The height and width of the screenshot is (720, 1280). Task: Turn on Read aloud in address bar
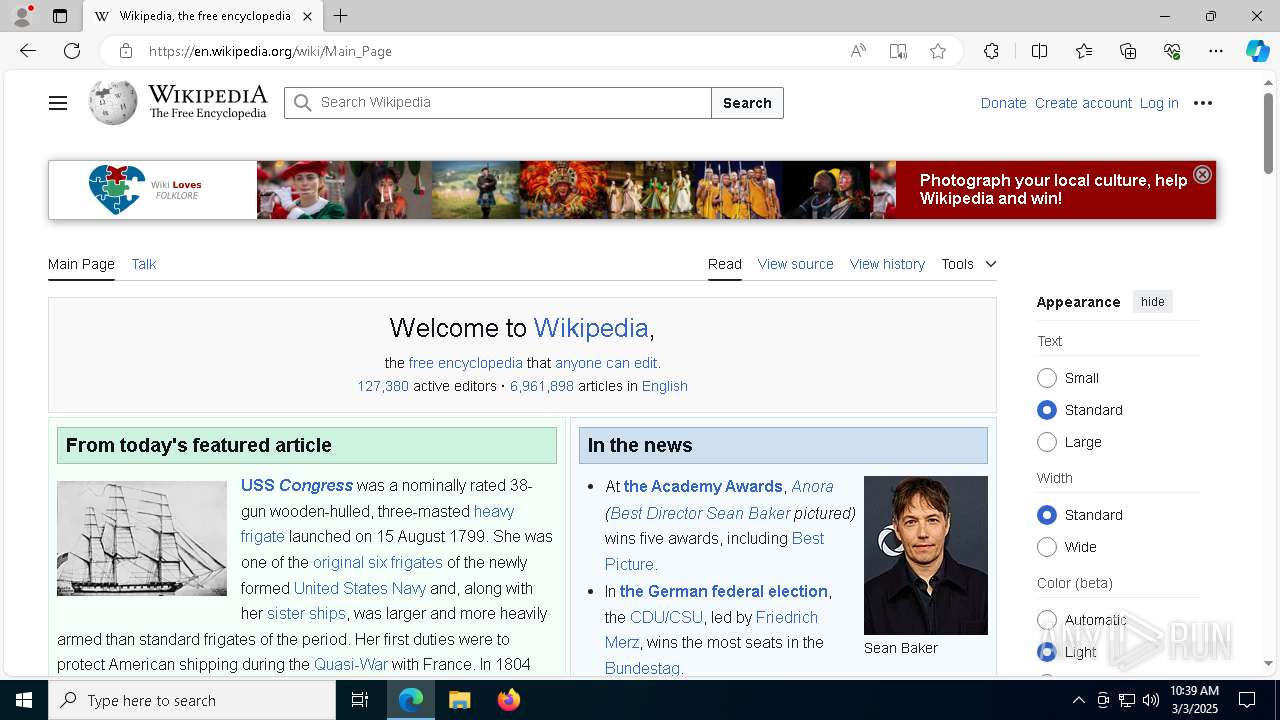tap(858, 51)
